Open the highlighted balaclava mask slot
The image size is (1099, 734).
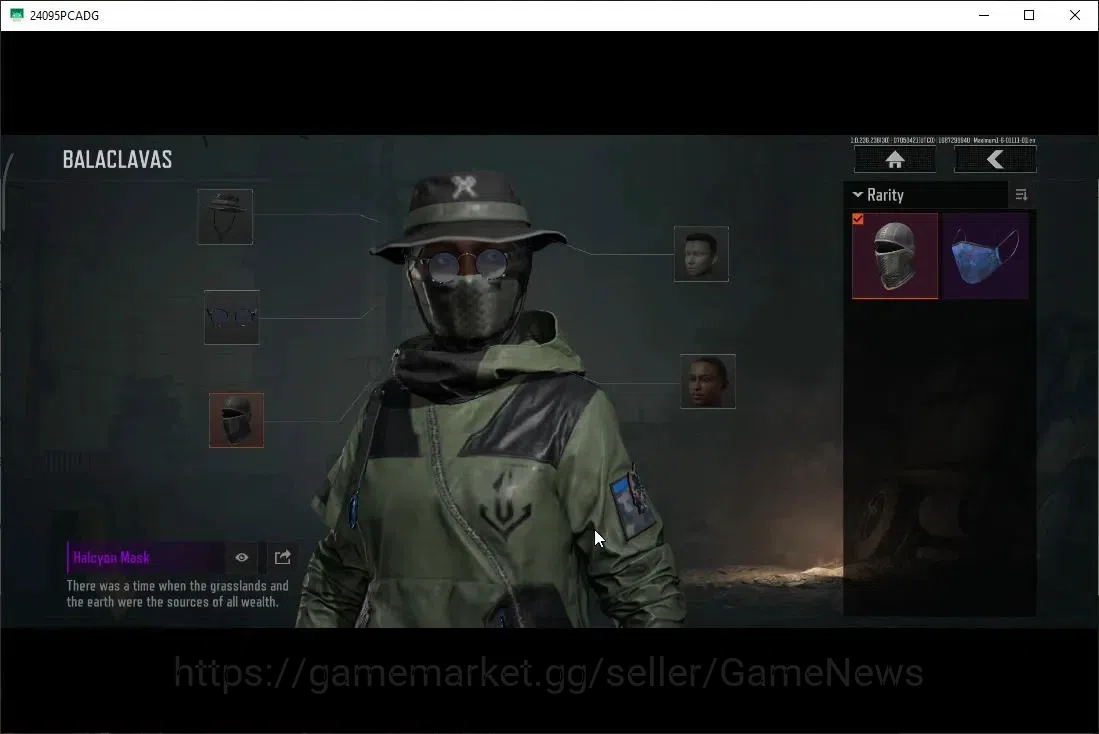(x=236, y=420)
